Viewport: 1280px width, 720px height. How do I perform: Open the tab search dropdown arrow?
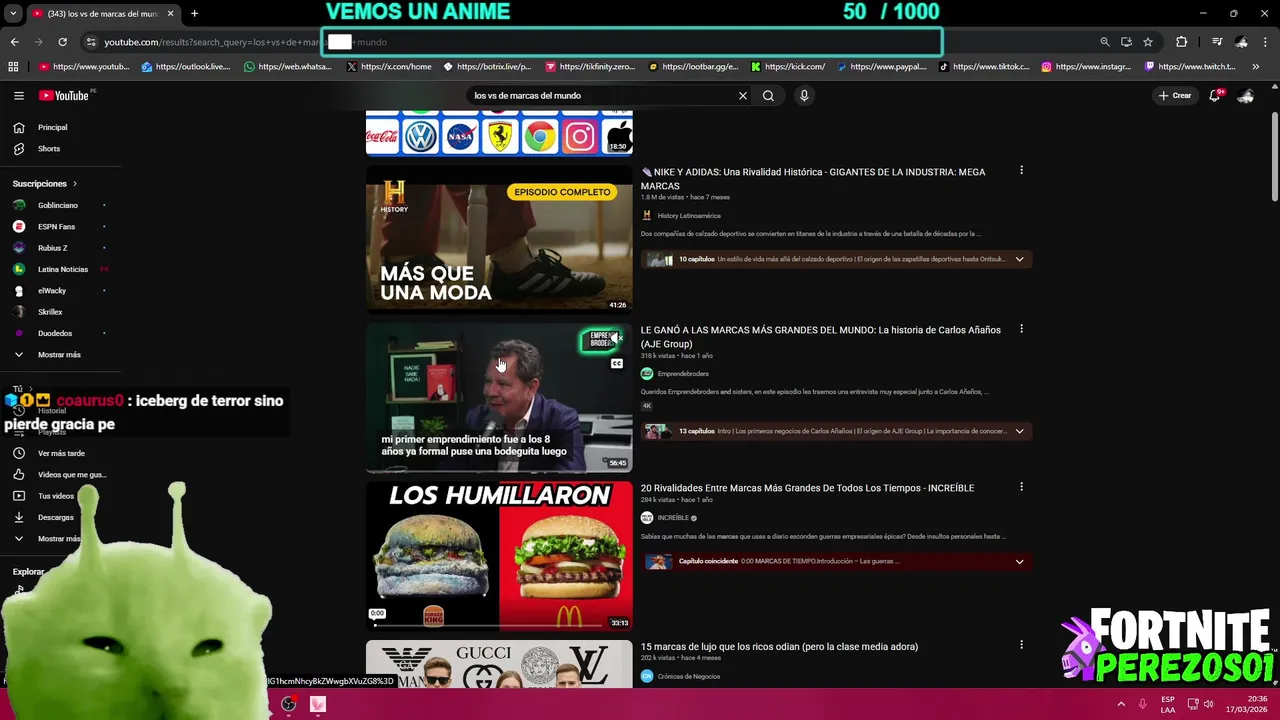coord(13,13)
